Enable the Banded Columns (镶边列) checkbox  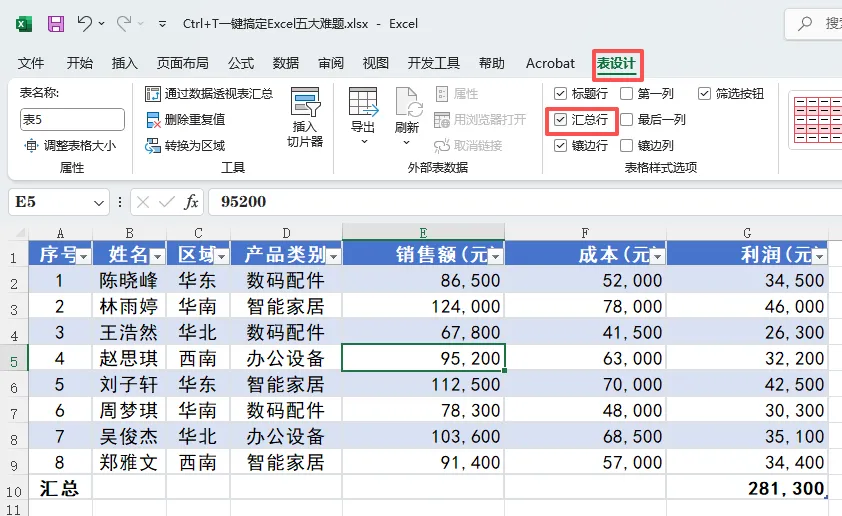tap(626, 146)
